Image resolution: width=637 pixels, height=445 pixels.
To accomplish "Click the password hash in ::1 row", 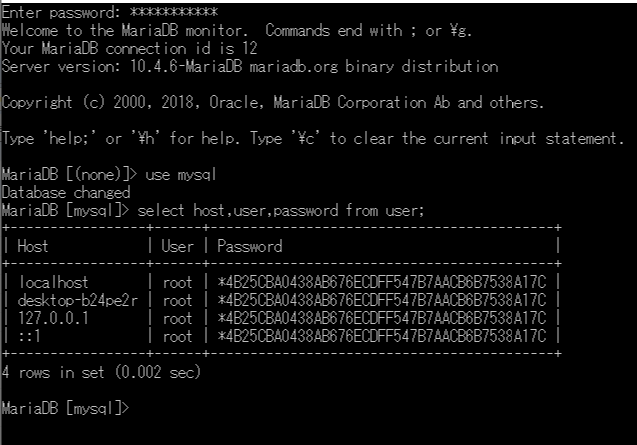I will coord(382,336).
